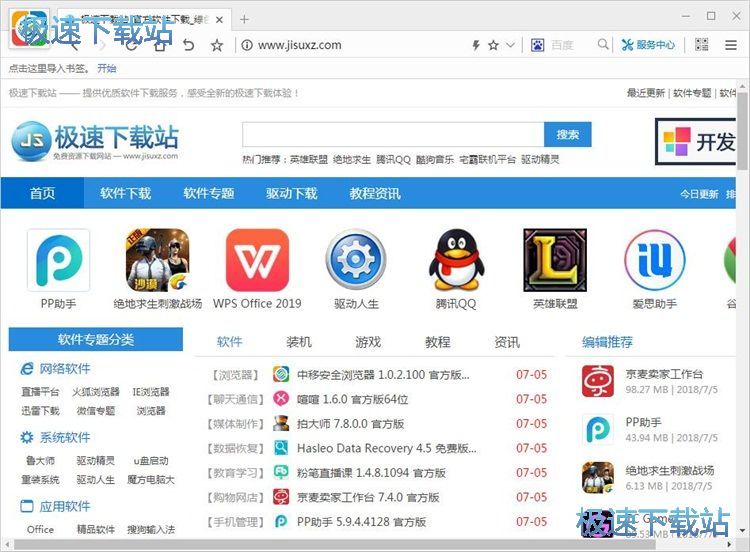Open 京麦卖家工作台 7.4.0 官方版 entry

tap(368, 497)
